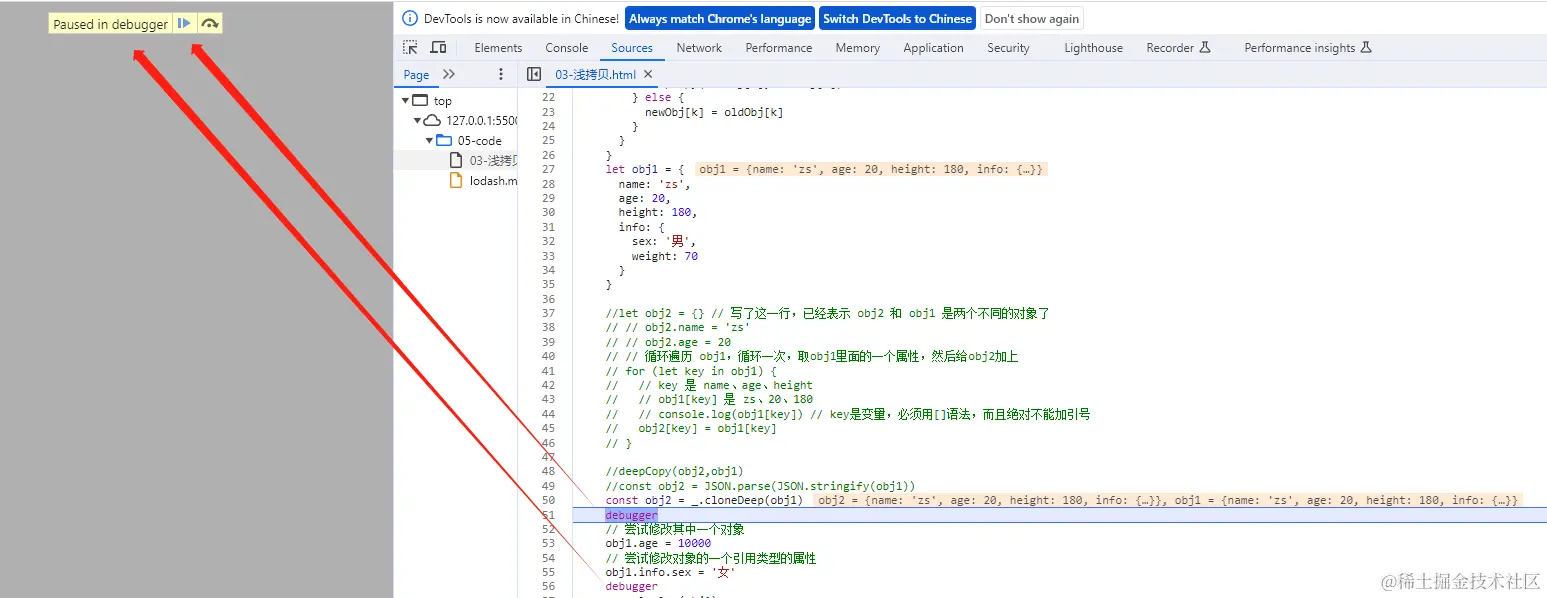Click the 'Paused in debugger' label
Image resolution: width=1547 pixels, height=598 pixels.
111,24
